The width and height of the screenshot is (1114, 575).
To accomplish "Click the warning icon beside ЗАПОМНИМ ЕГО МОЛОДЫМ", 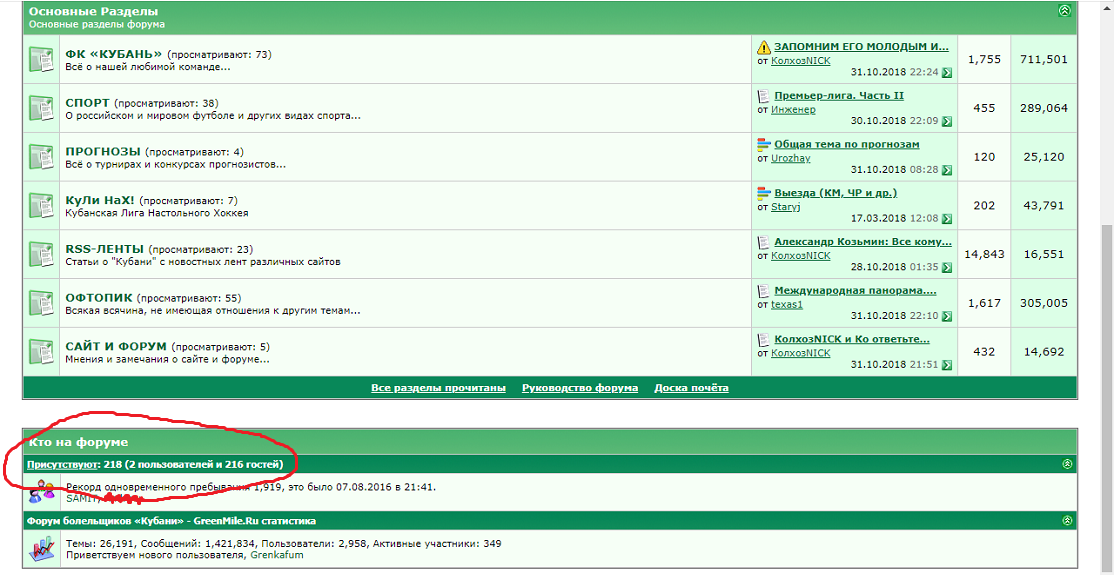I will click(764, 47).
